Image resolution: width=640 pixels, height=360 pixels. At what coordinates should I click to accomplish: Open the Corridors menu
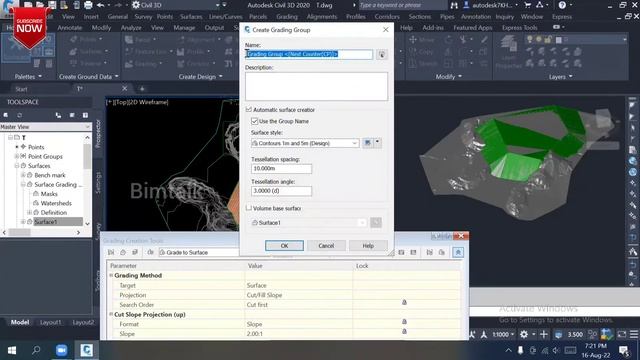[387, 17]
